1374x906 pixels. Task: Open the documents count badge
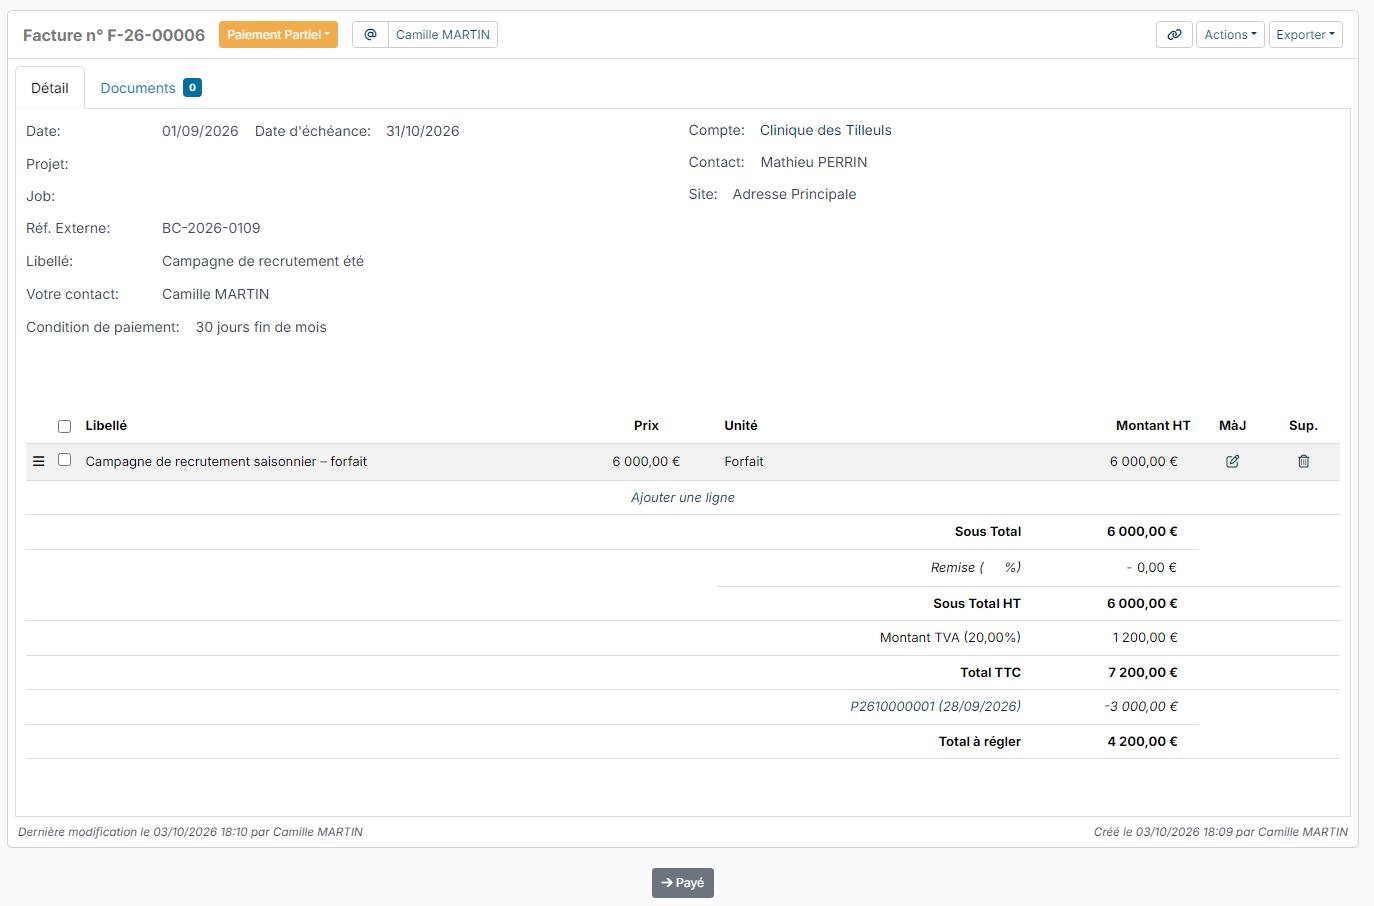click(193, 88)
